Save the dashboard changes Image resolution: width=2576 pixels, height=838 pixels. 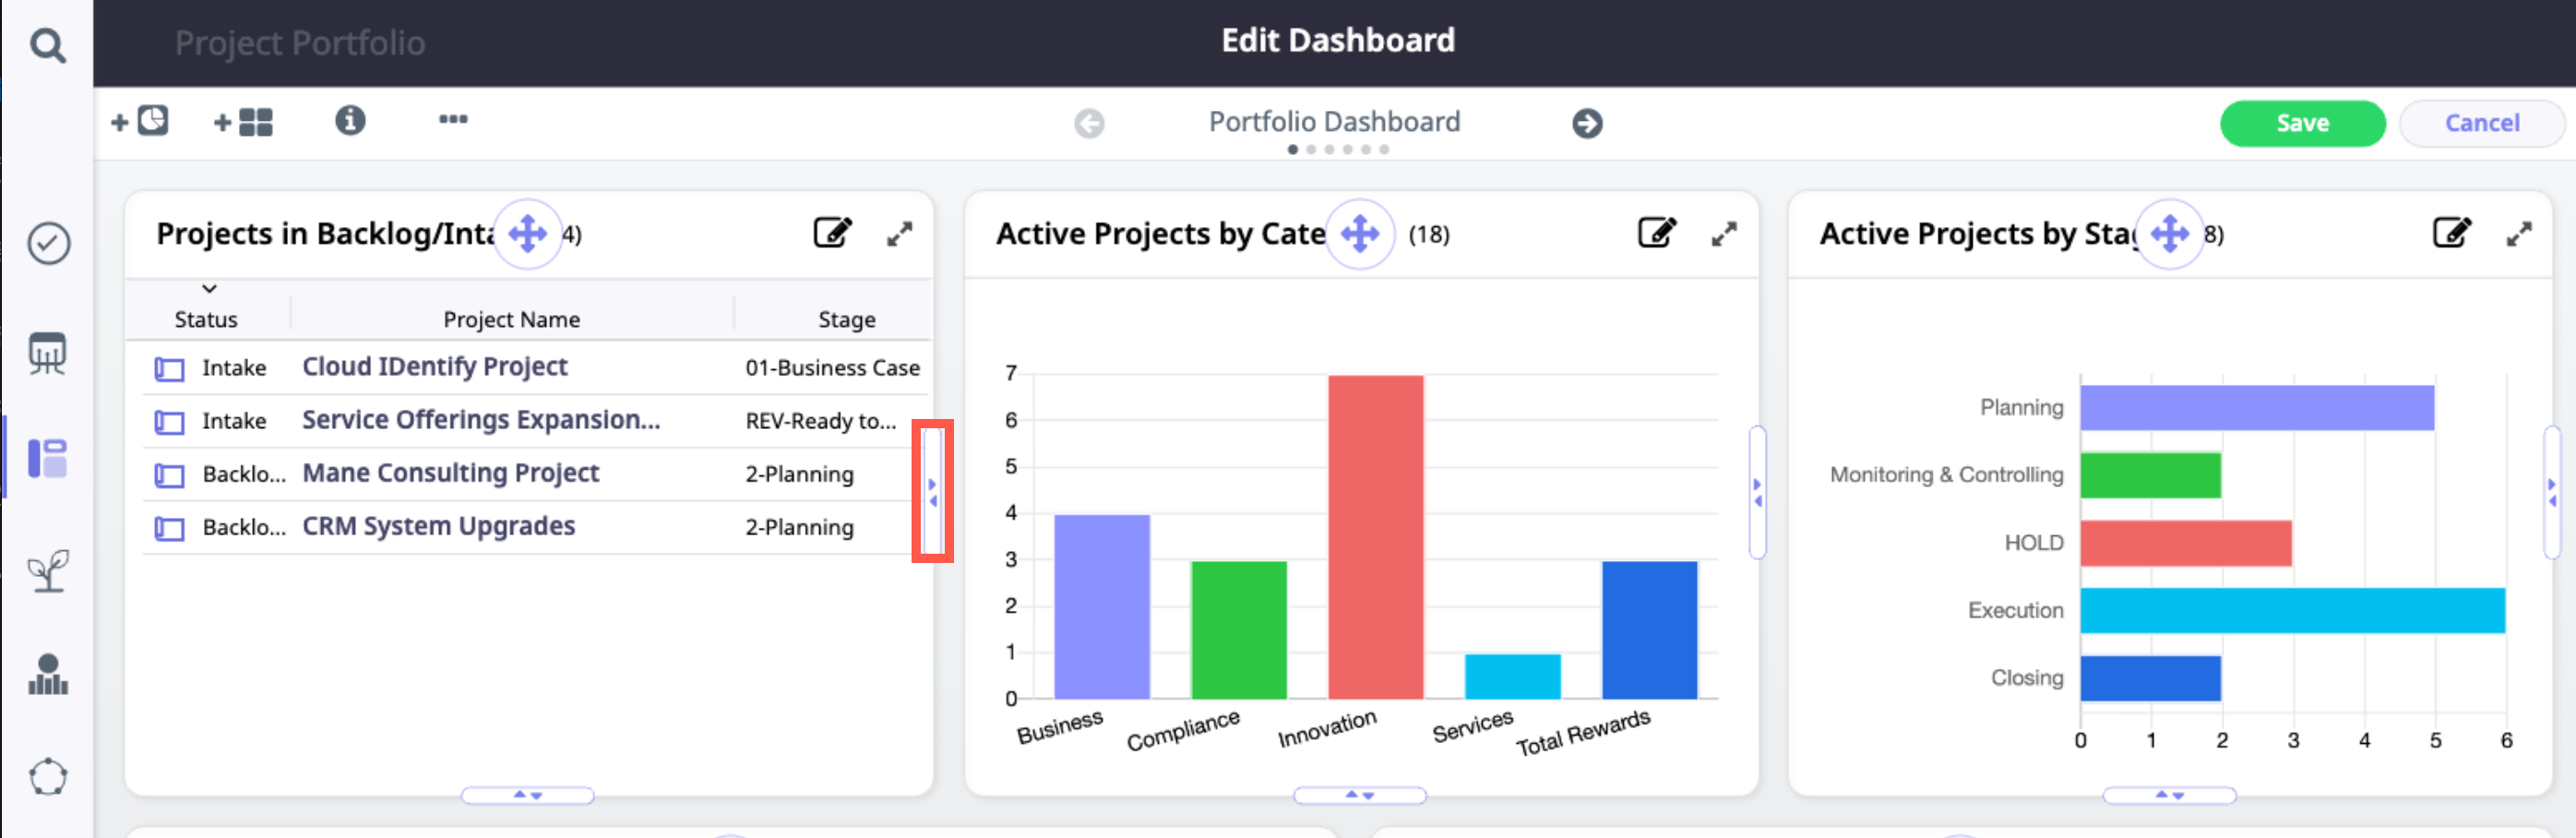point(2301,123)
